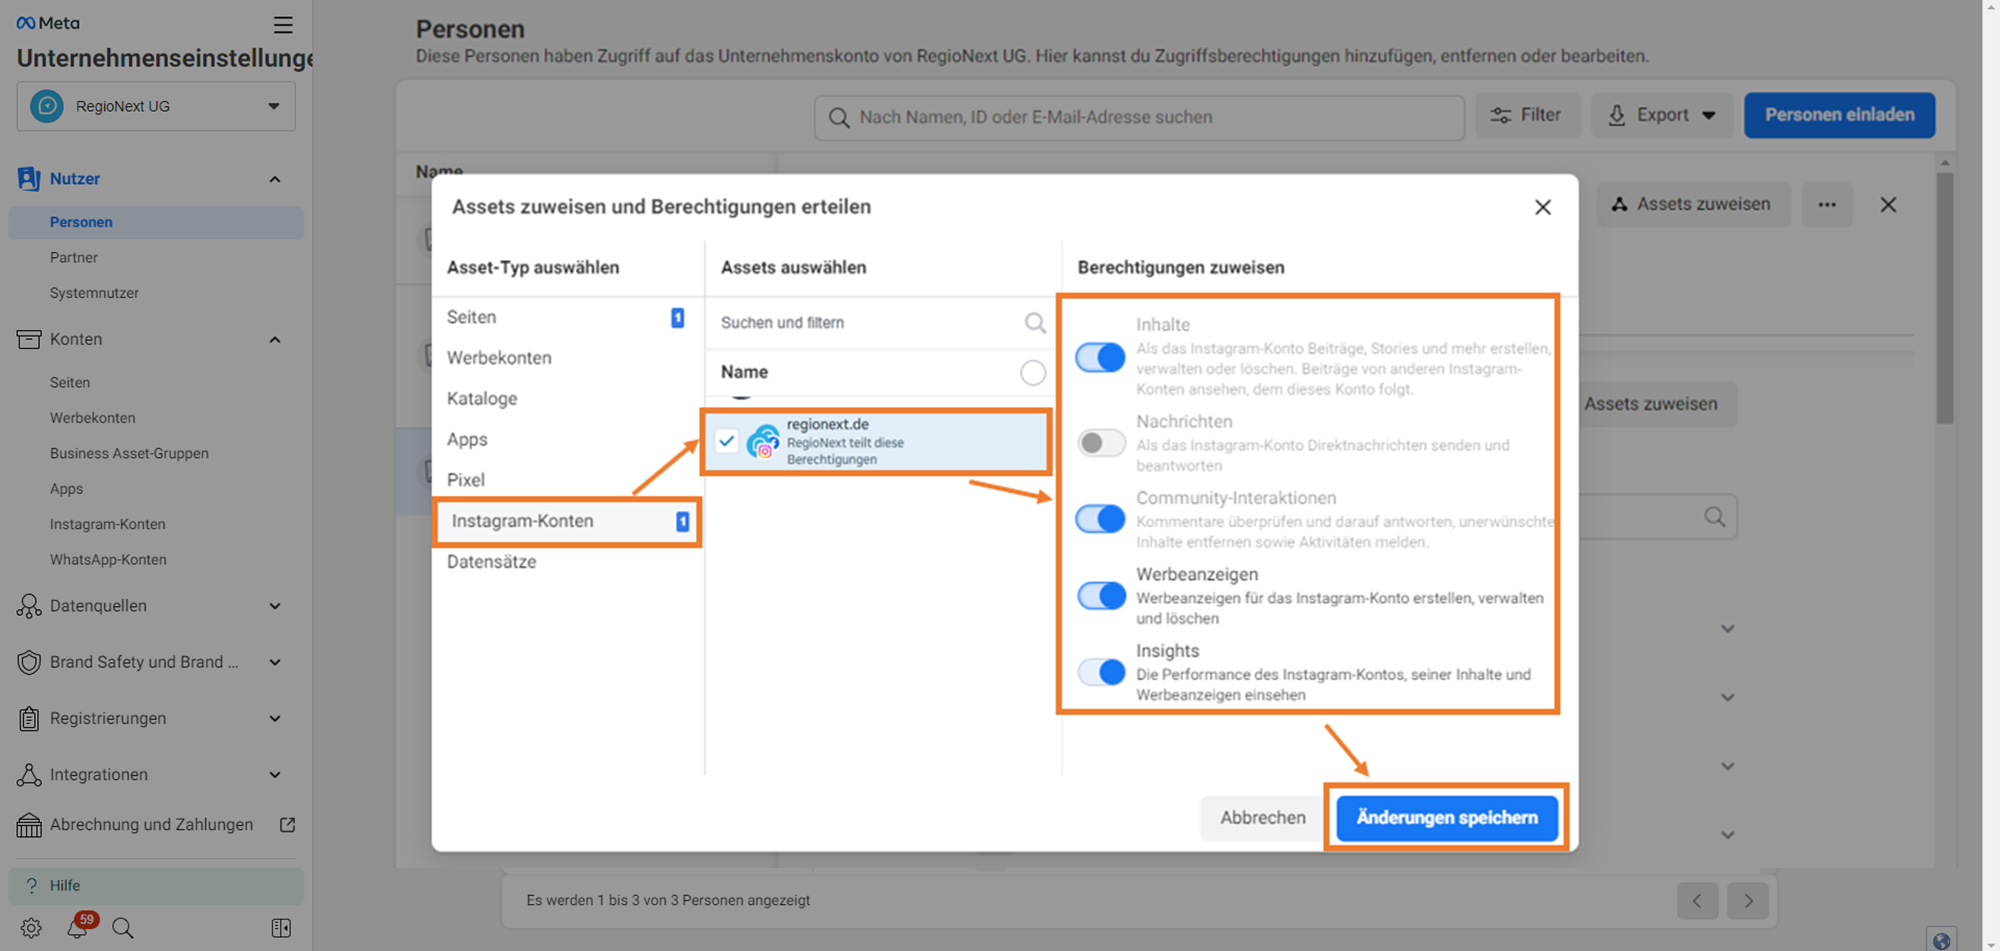Expand the Integrationen section

pyautogui.click(x=275, y=775)
